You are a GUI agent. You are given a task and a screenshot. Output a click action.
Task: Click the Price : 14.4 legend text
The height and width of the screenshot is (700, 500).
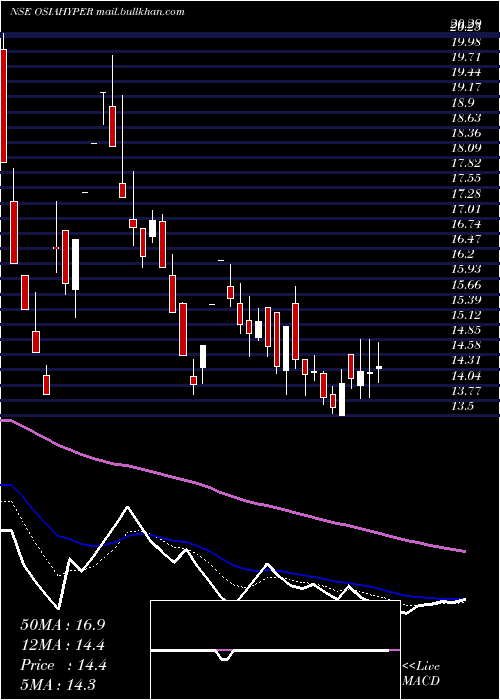pos(63,665)
